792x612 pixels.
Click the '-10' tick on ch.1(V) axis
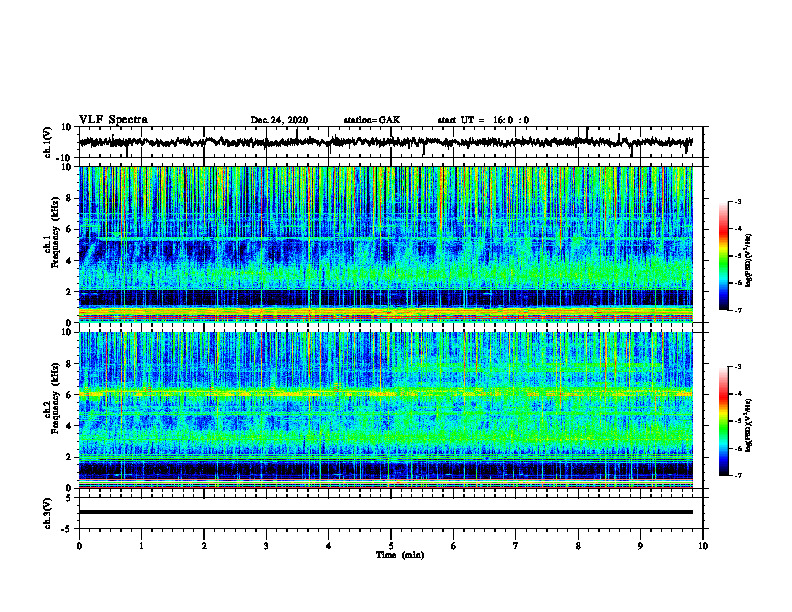click(x=65, y=158)
